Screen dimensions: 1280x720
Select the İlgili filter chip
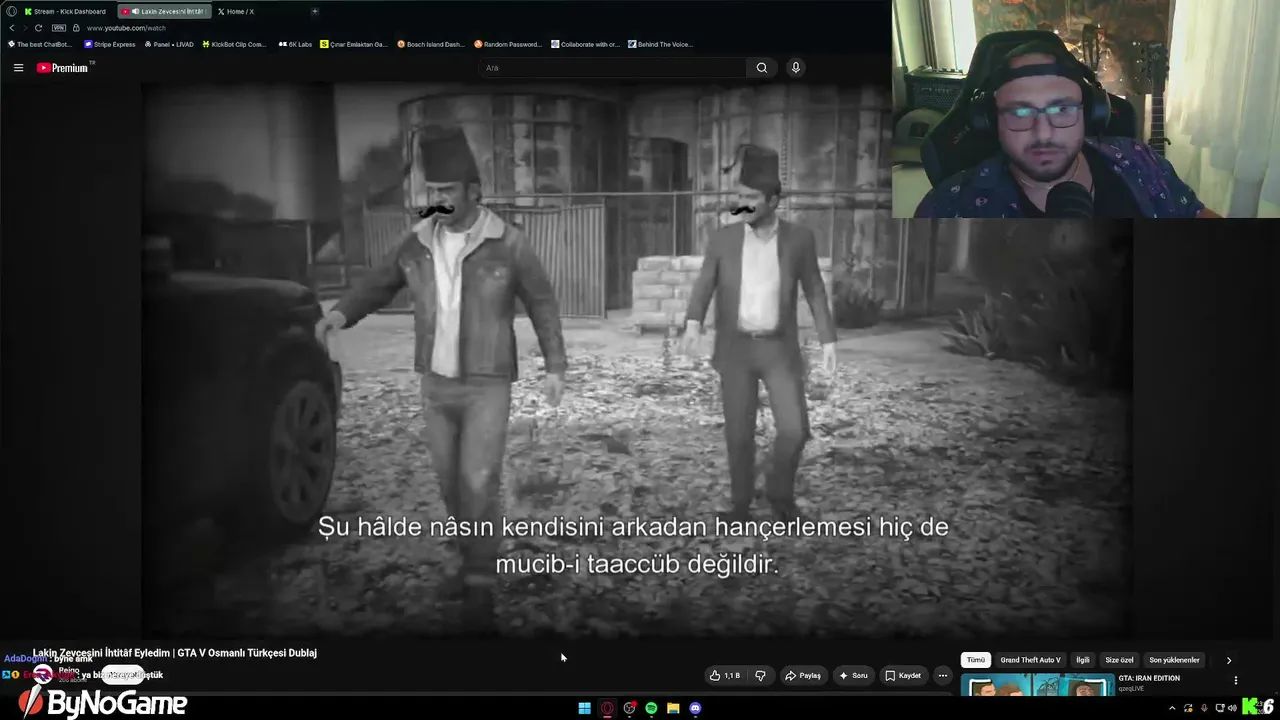[1083, 660]
